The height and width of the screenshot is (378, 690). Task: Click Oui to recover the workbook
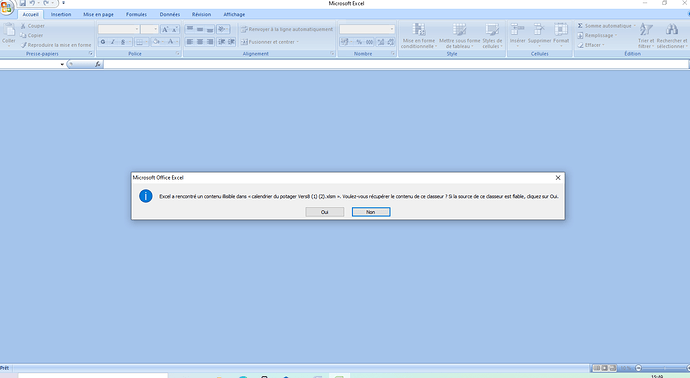[325, 212]
